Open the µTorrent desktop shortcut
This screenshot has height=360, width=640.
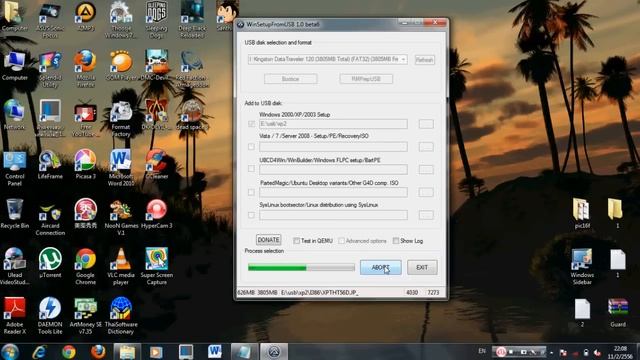coord(50,263)
